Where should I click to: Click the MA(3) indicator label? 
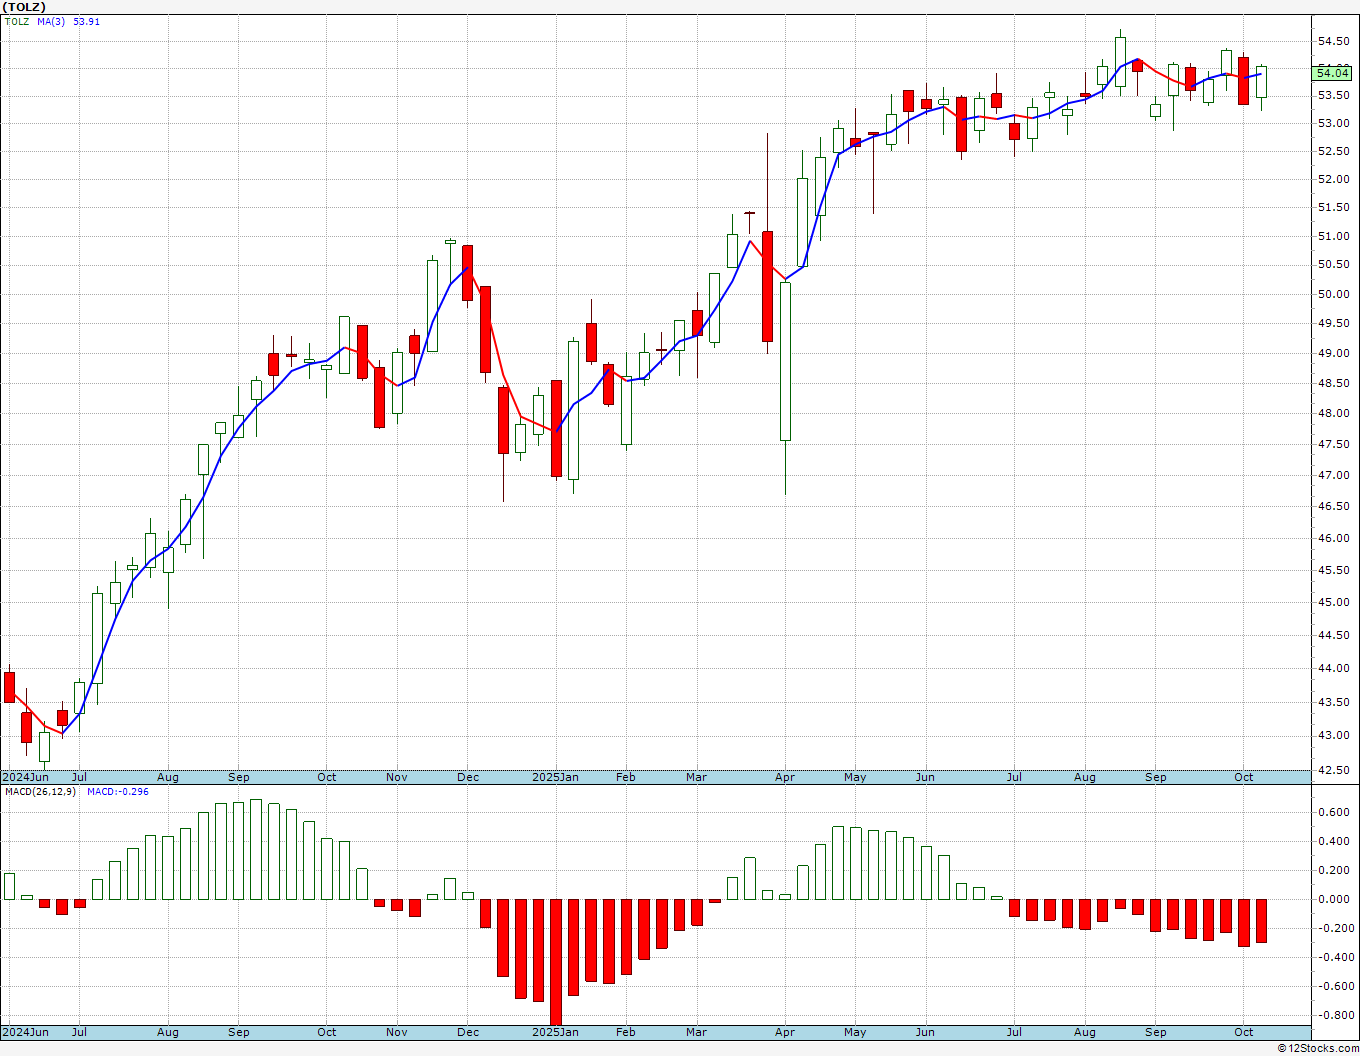point(52,21)
